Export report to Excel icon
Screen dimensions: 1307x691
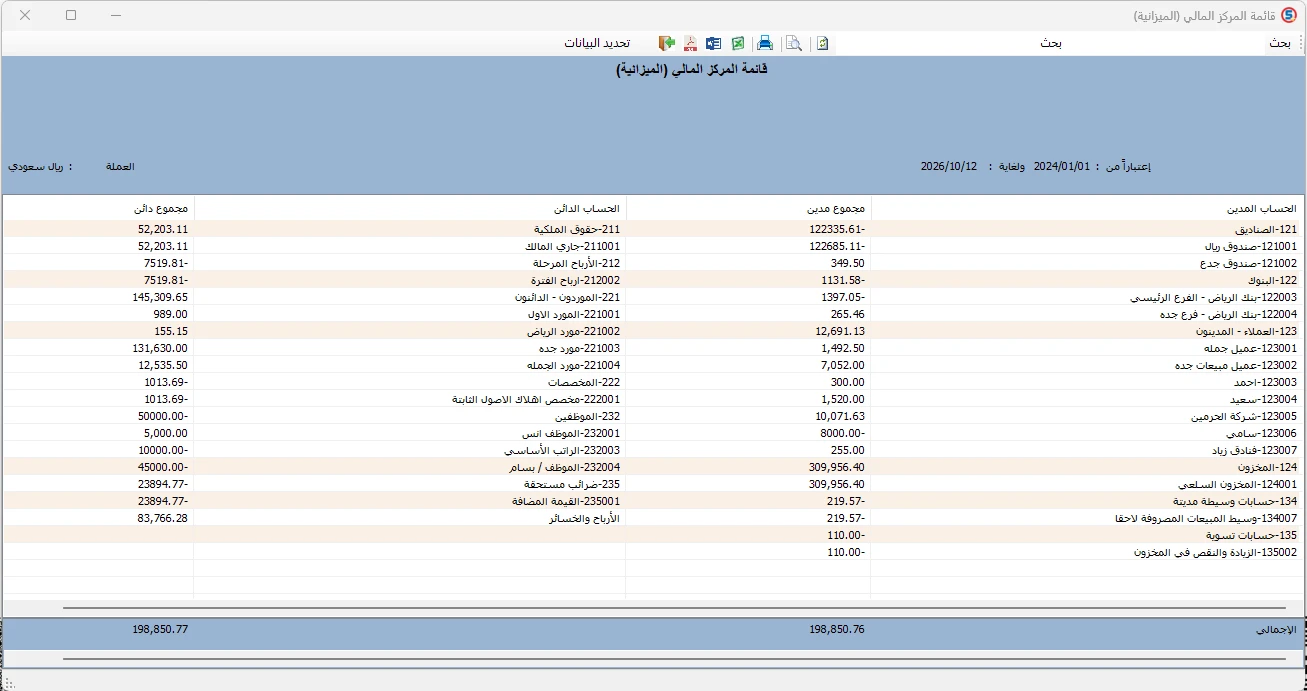[738, 43]
